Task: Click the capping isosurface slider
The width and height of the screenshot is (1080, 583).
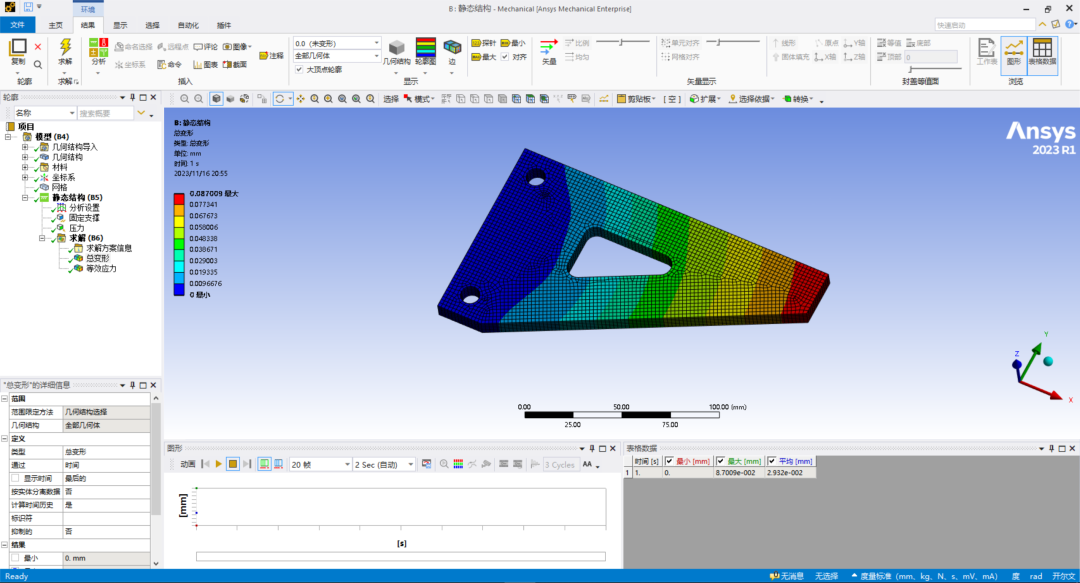Action: point(934,69)
